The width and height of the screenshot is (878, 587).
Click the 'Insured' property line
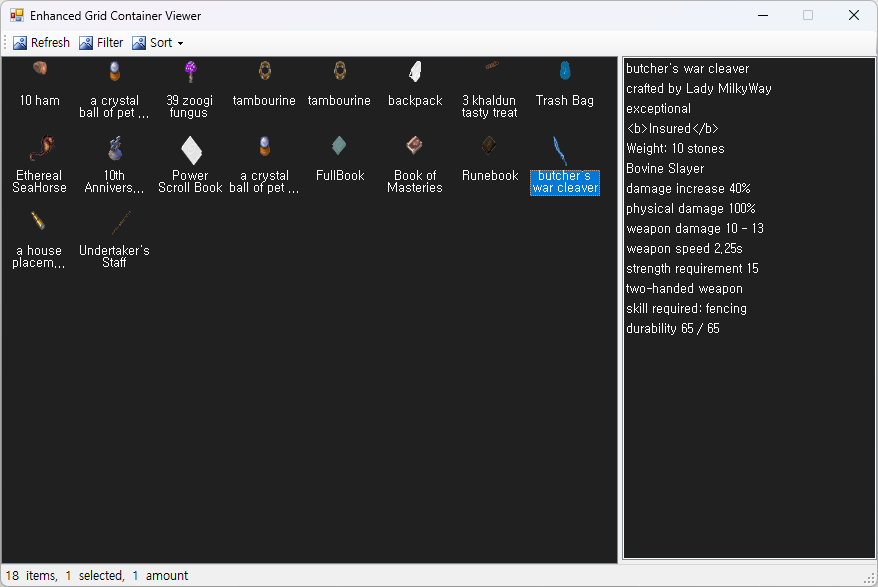pyautogui.click(x=672, y=129)
